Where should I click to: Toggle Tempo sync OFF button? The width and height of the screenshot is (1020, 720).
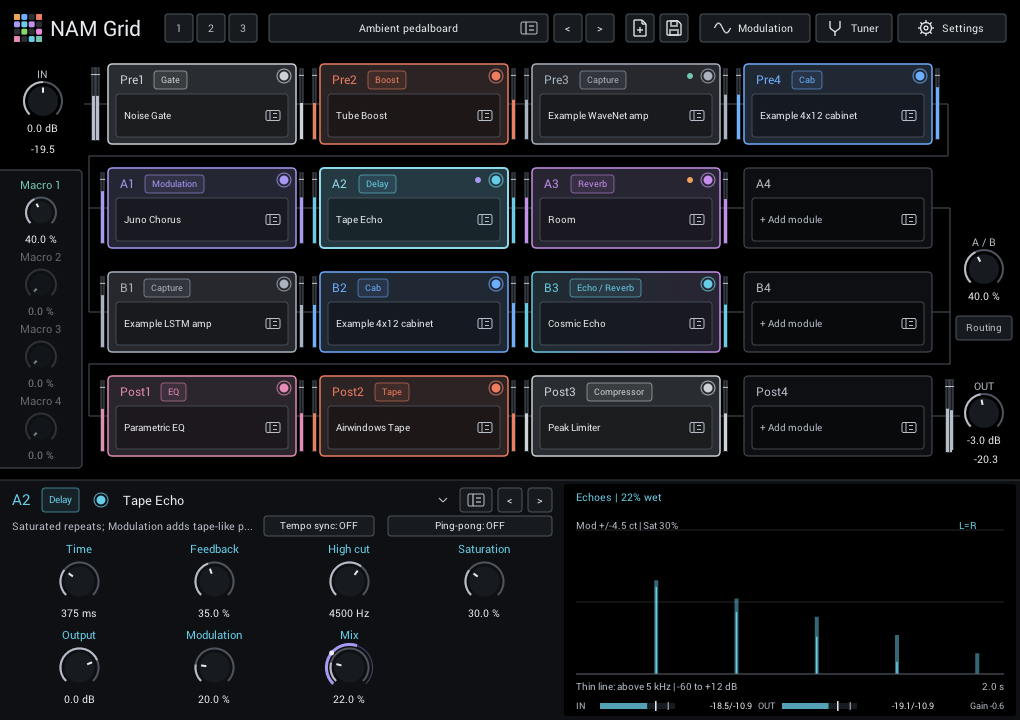[x=319, y=526]
